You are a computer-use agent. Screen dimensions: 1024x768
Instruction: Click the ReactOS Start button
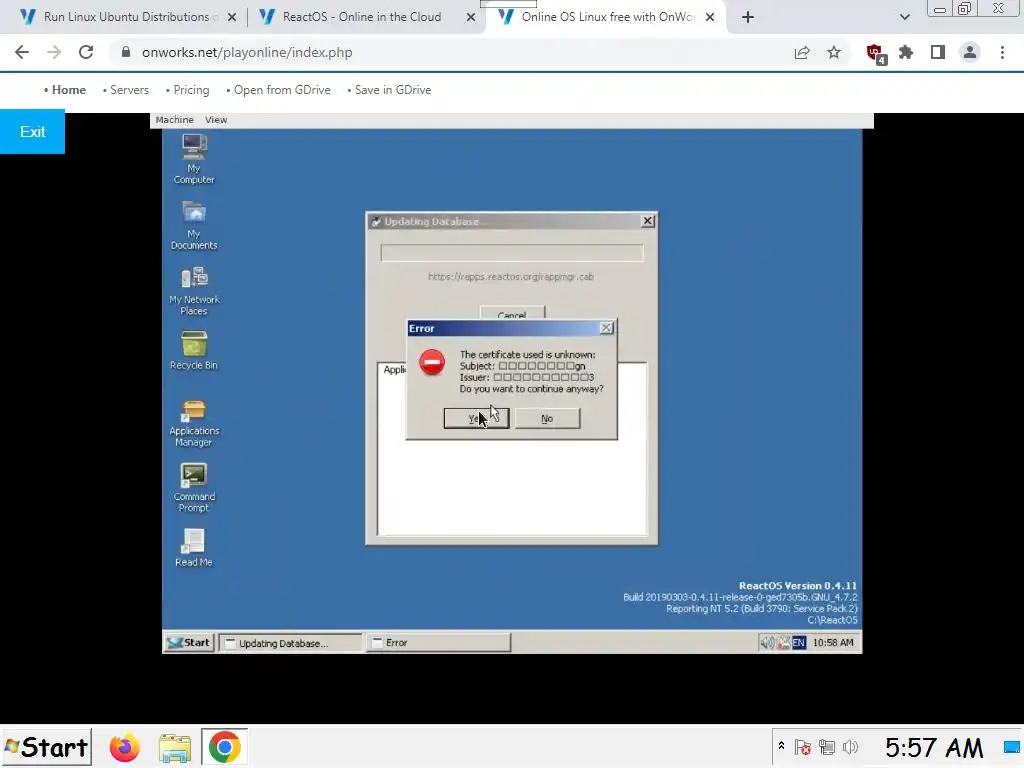(189, 643)
